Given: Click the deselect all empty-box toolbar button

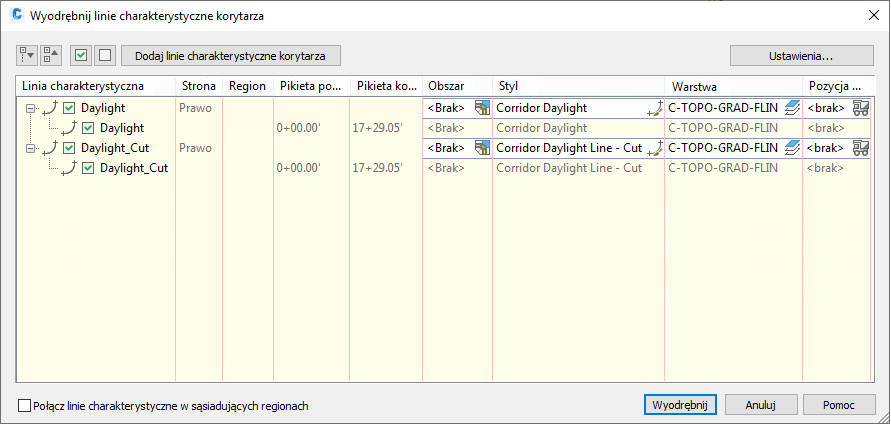Looking at the screenshot, I should pos(103,55).
